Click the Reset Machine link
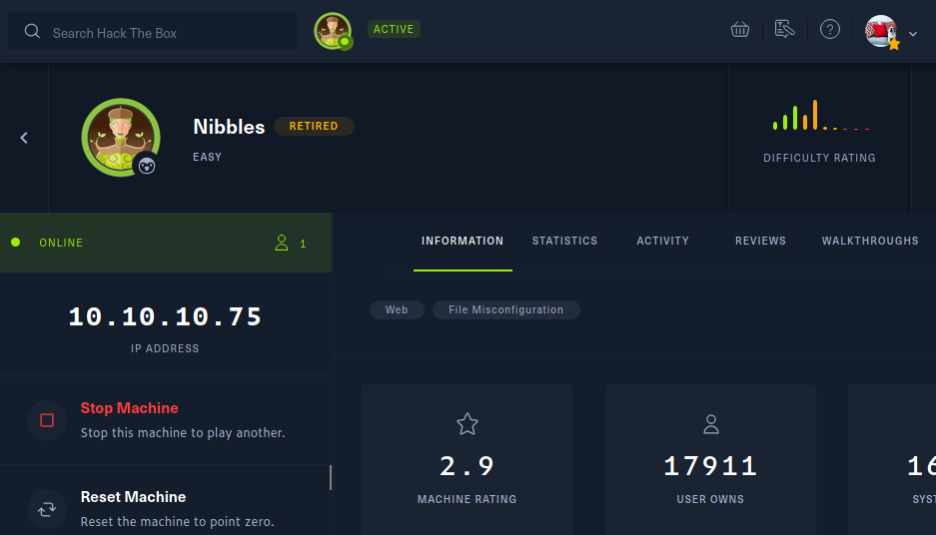 133,497
